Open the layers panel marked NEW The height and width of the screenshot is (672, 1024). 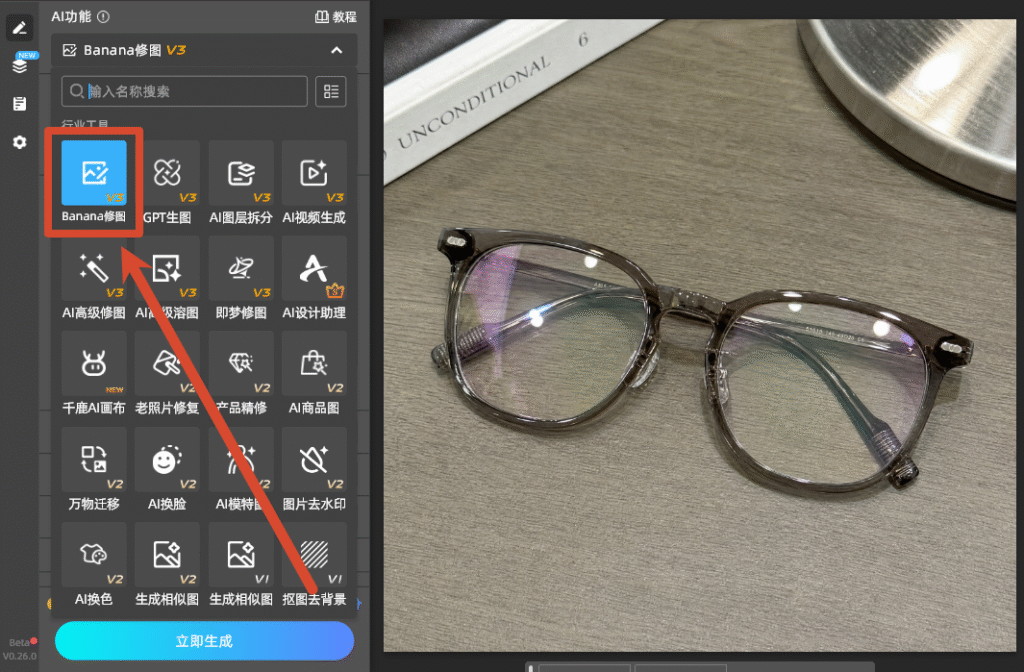click(x=20, y=66)
